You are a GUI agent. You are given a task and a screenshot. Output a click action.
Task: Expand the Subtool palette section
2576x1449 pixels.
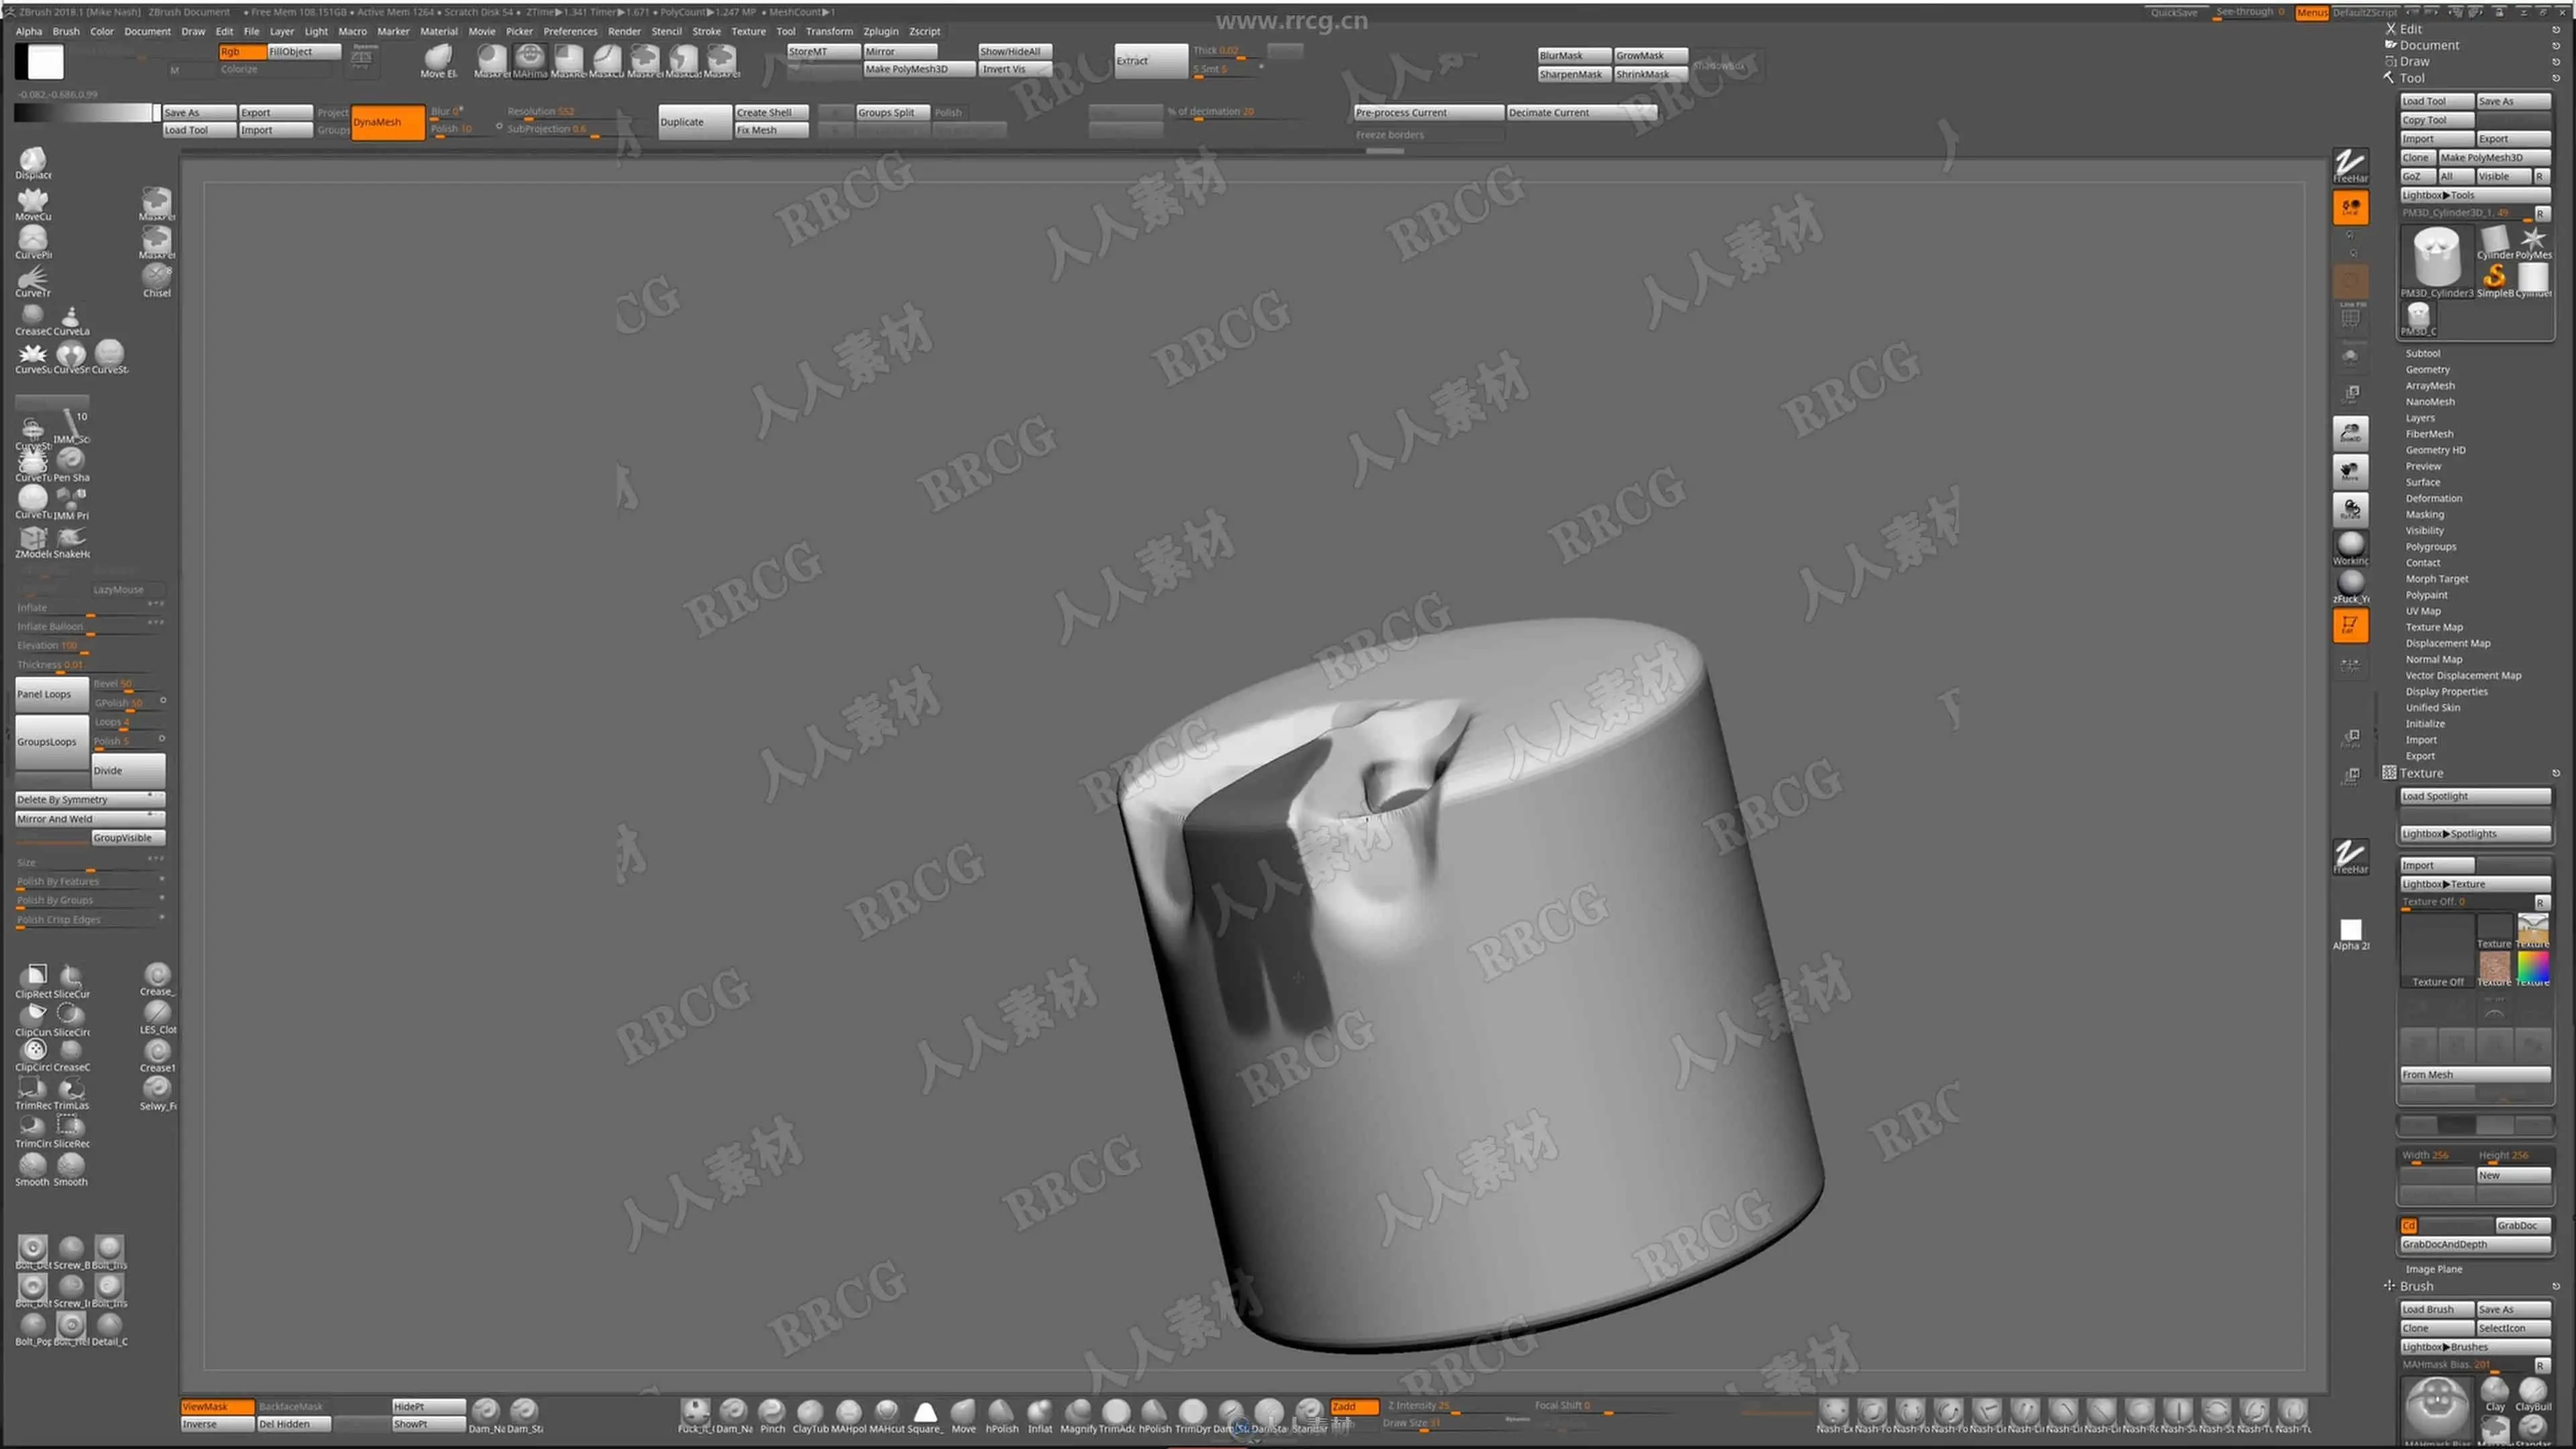(x=2423, y=353)
